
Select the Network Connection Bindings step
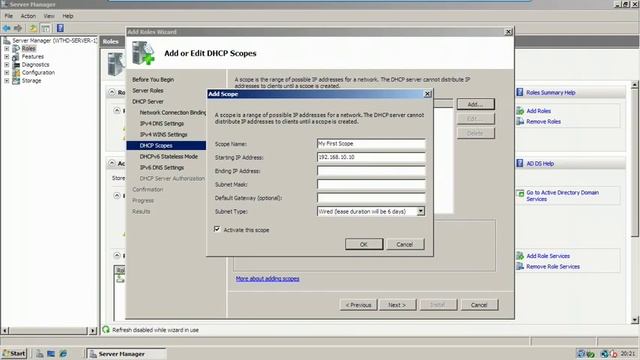coord(173,112)
